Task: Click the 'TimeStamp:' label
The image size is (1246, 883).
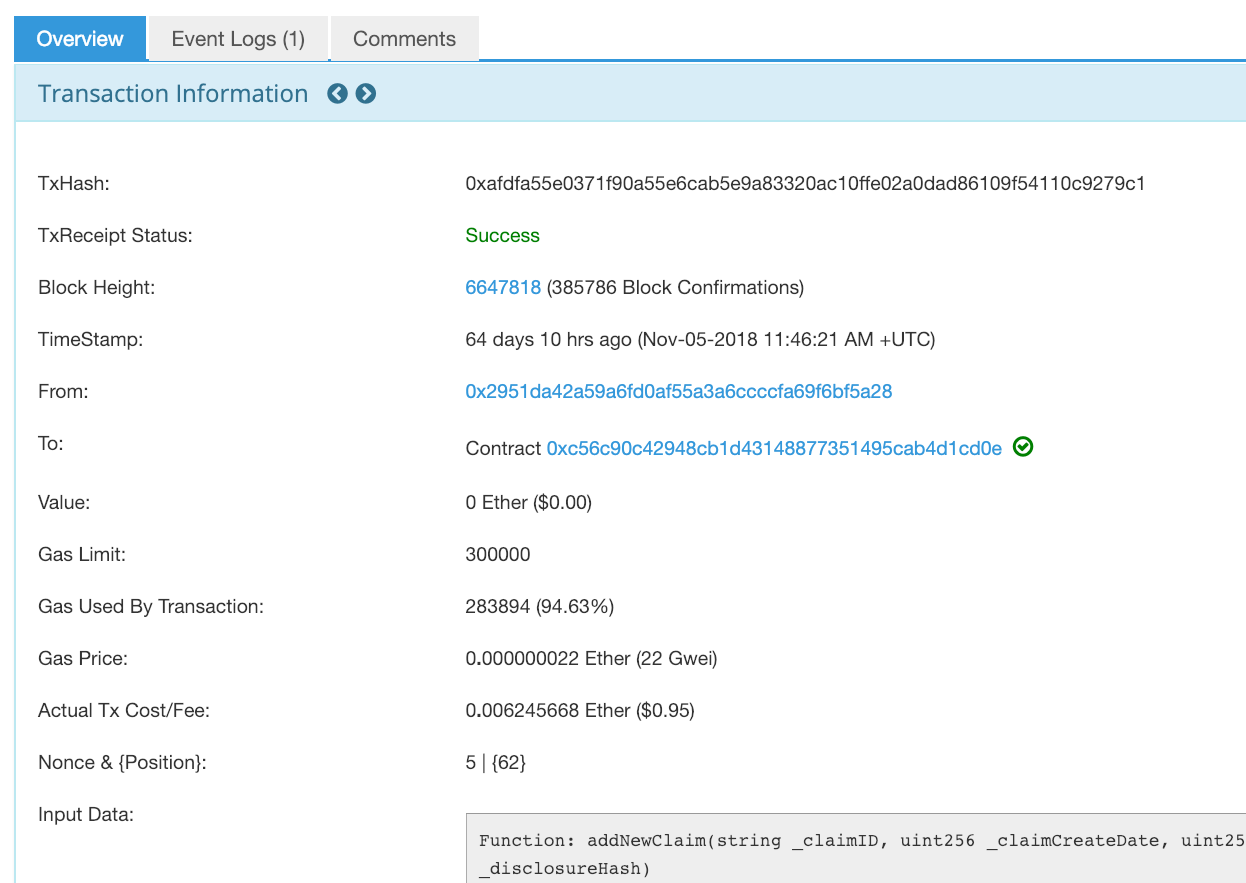Action: pyautogui.click(x=91, y=339)
